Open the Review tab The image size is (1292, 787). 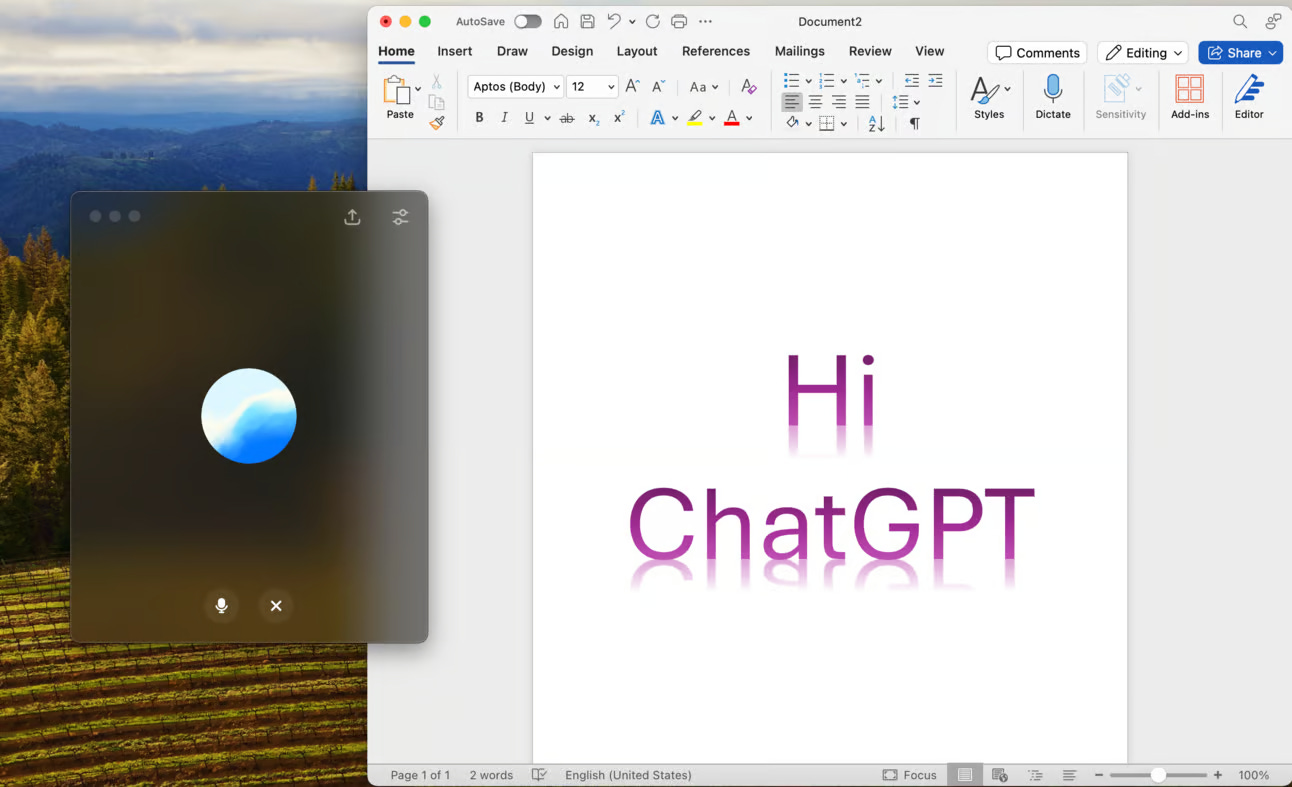click(x=870, y=51)
